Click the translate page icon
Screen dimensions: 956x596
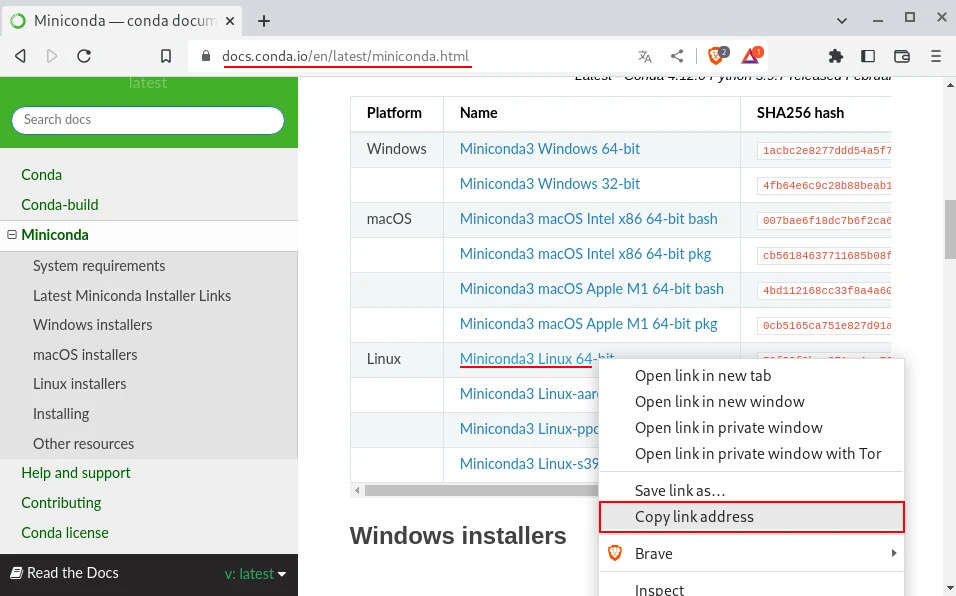click(645, 57)
